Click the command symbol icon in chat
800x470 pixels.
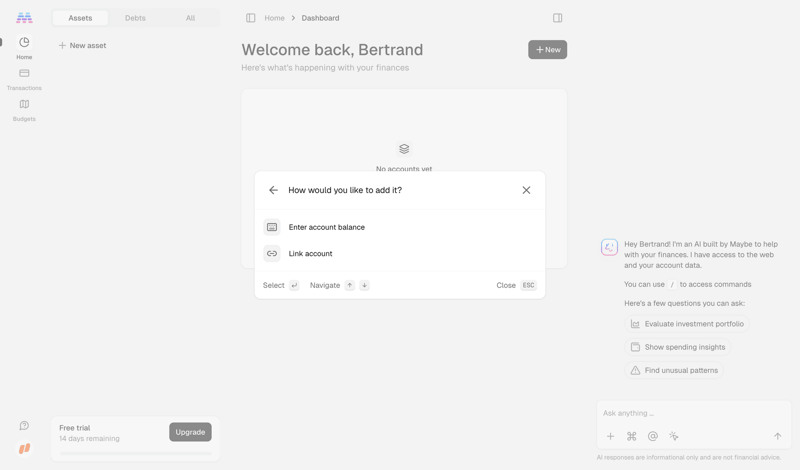click(x=632, y=436)
